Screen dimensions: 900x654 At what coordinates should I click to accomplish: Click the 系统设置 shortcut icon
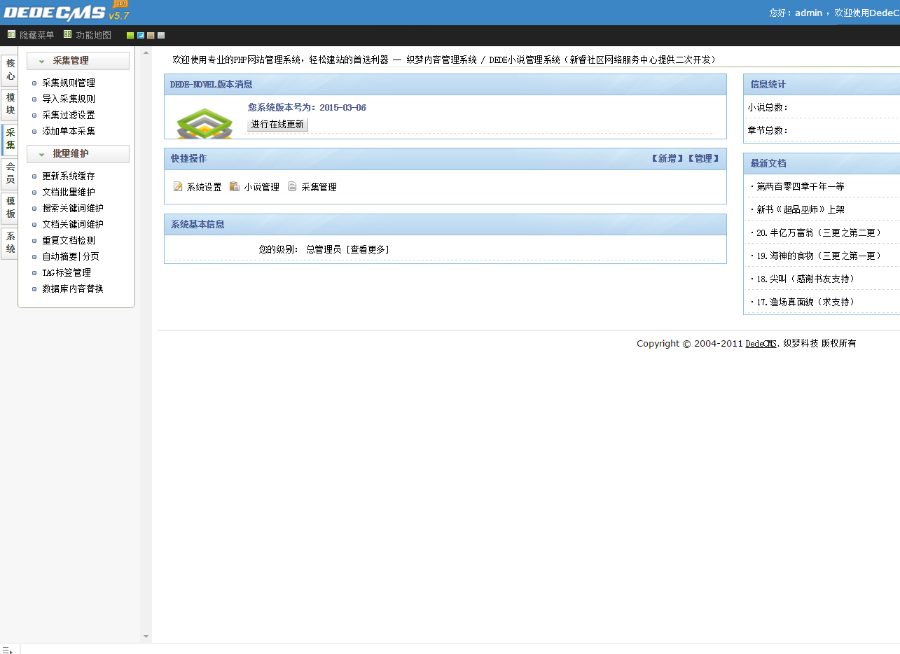click(178, 186)
